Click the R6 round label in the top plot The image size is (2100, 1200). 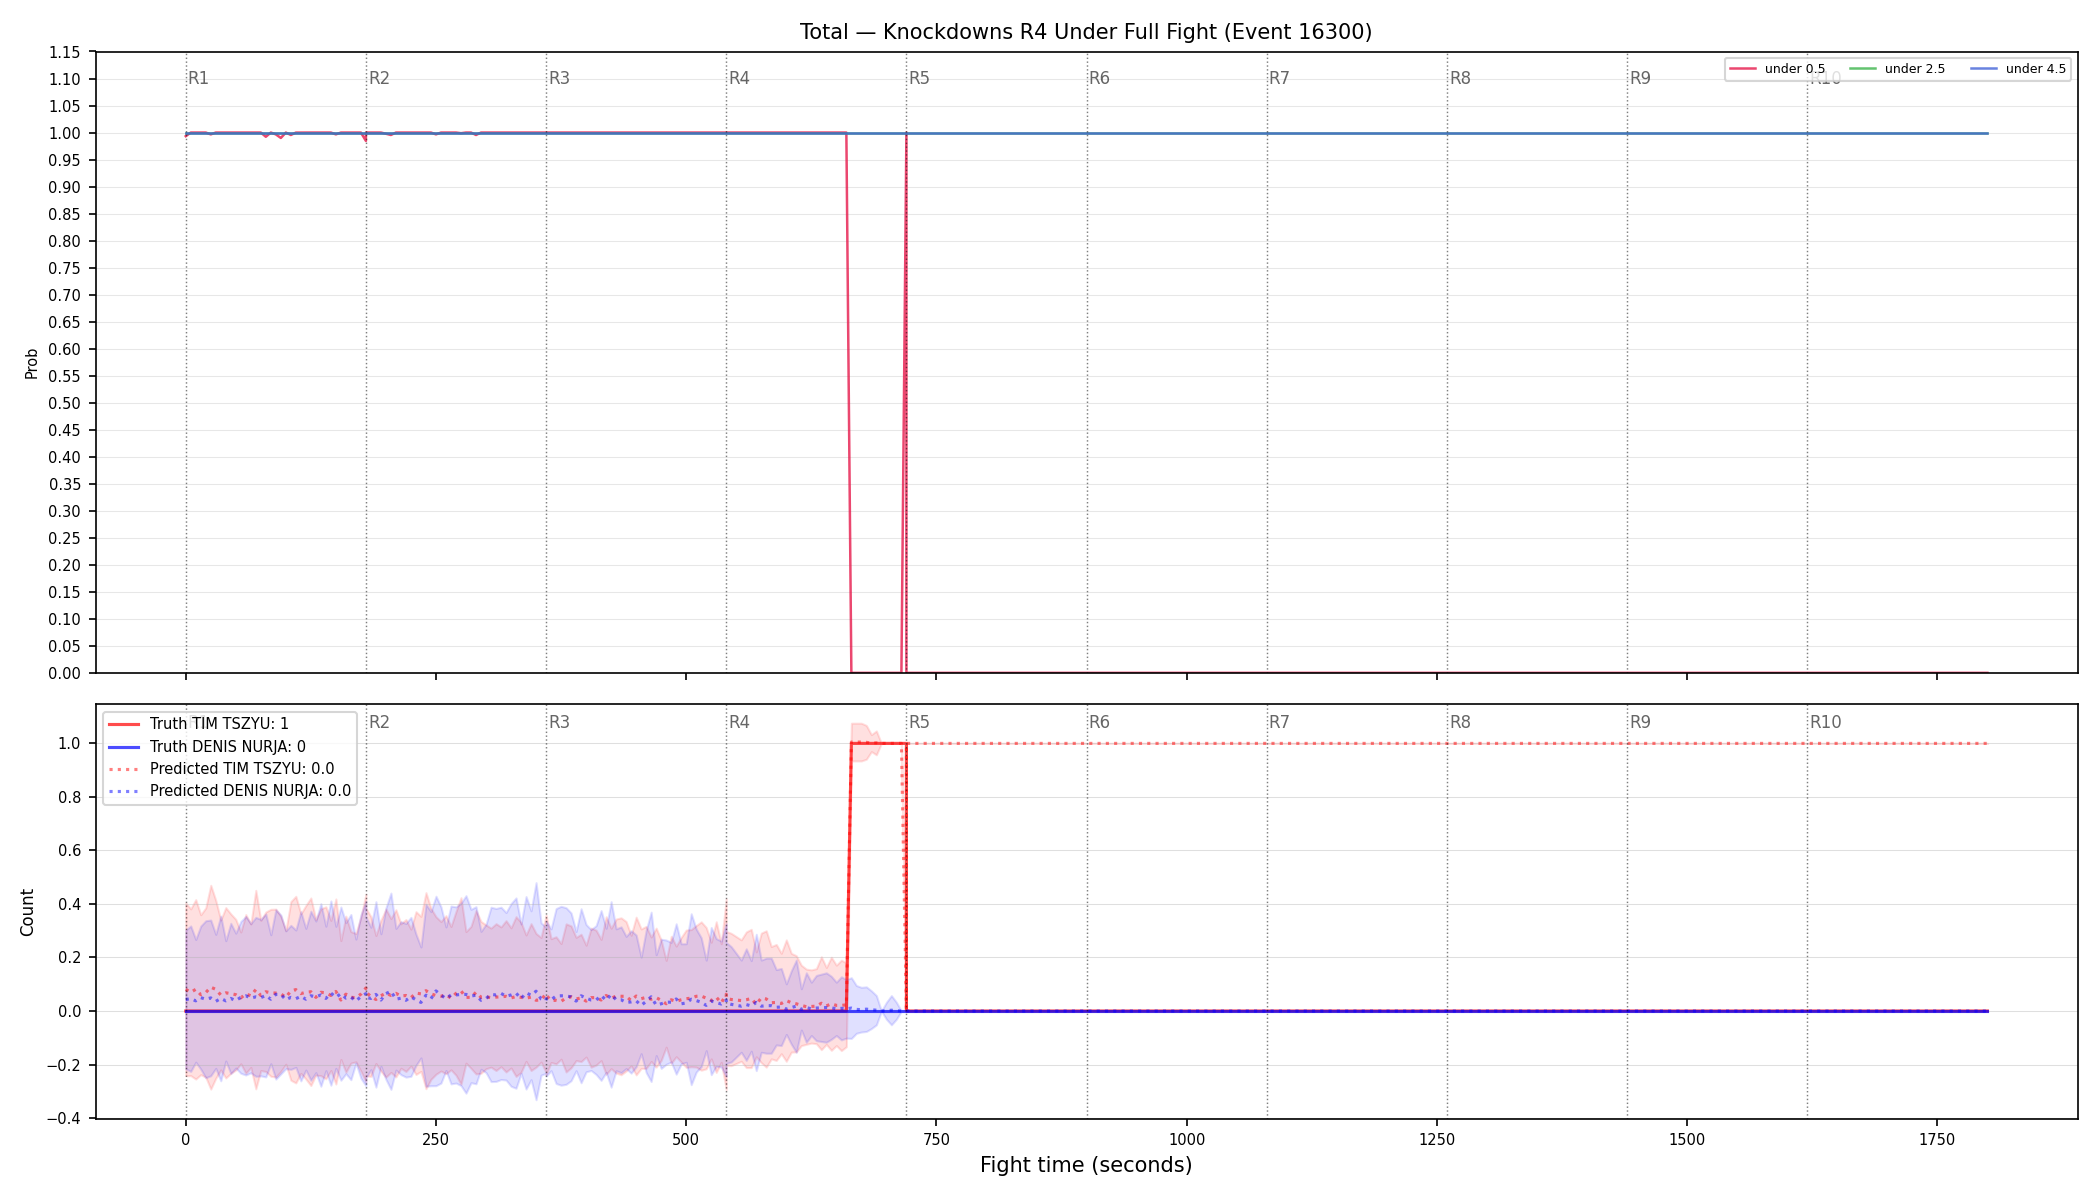1099,78
